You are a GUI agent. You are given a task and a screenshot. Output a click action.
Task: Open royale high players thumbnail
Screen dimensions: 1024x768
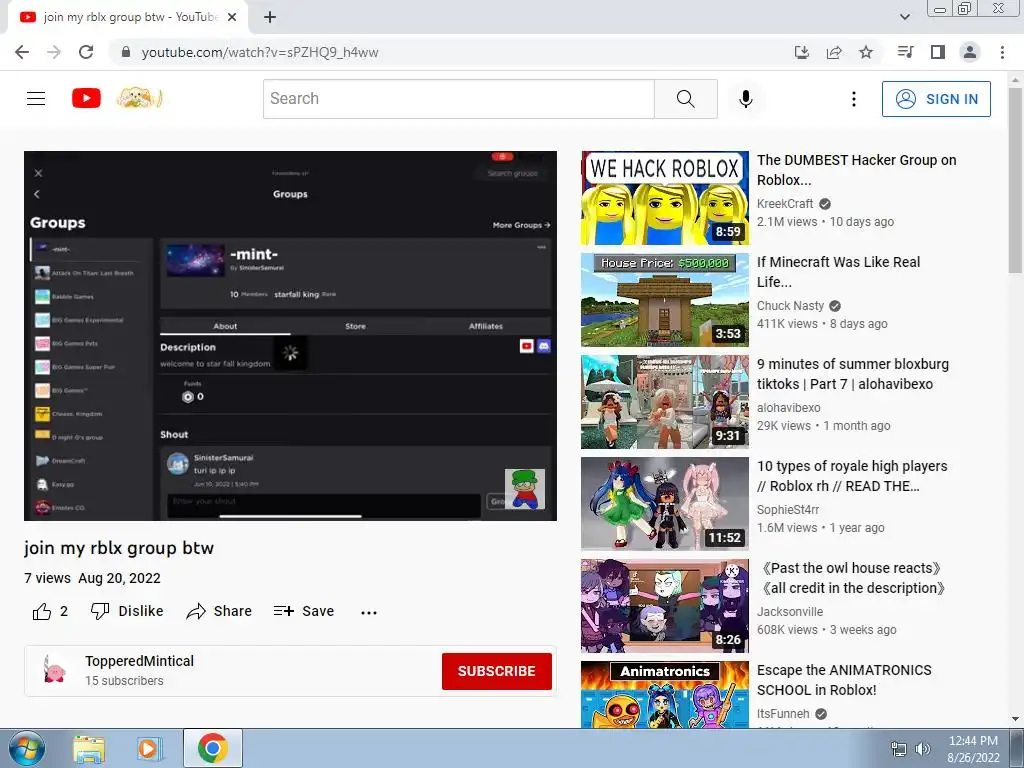click(665, 504)
